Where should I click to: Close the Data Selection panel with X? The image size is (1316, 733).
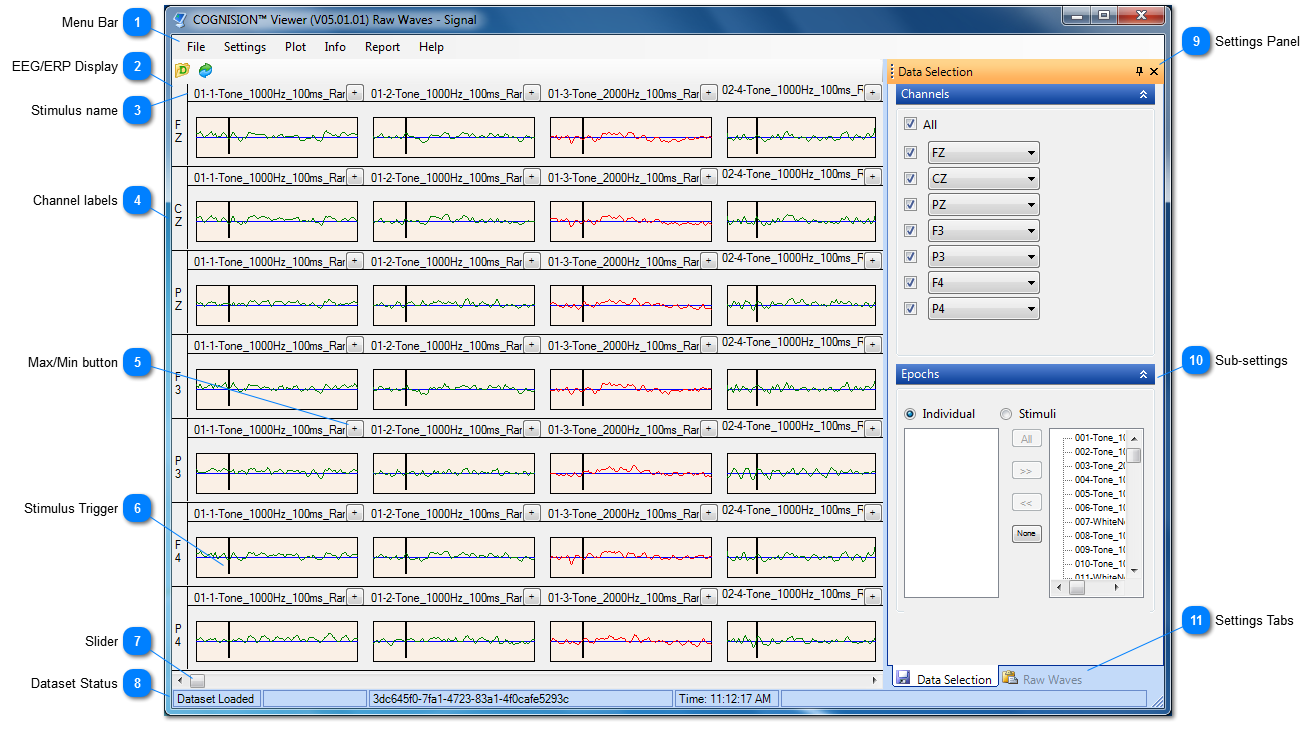[x=1153, y=72]
